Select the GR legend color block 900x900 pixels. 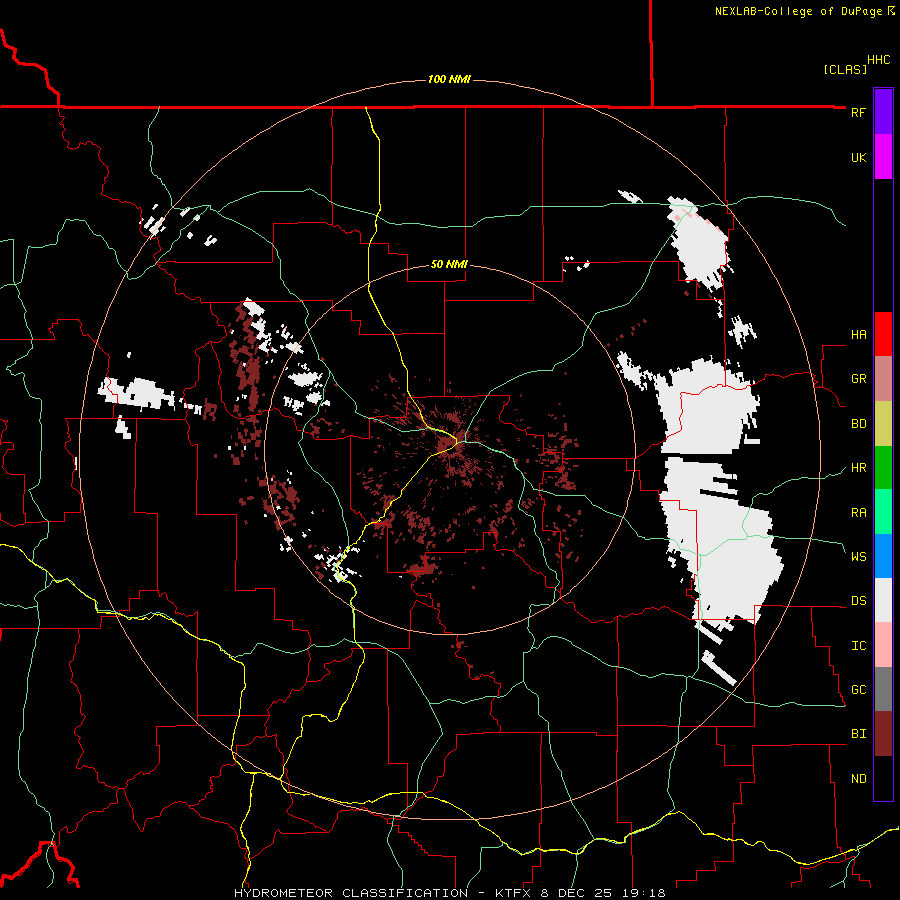pyautogui.click(x=883, y=378)
